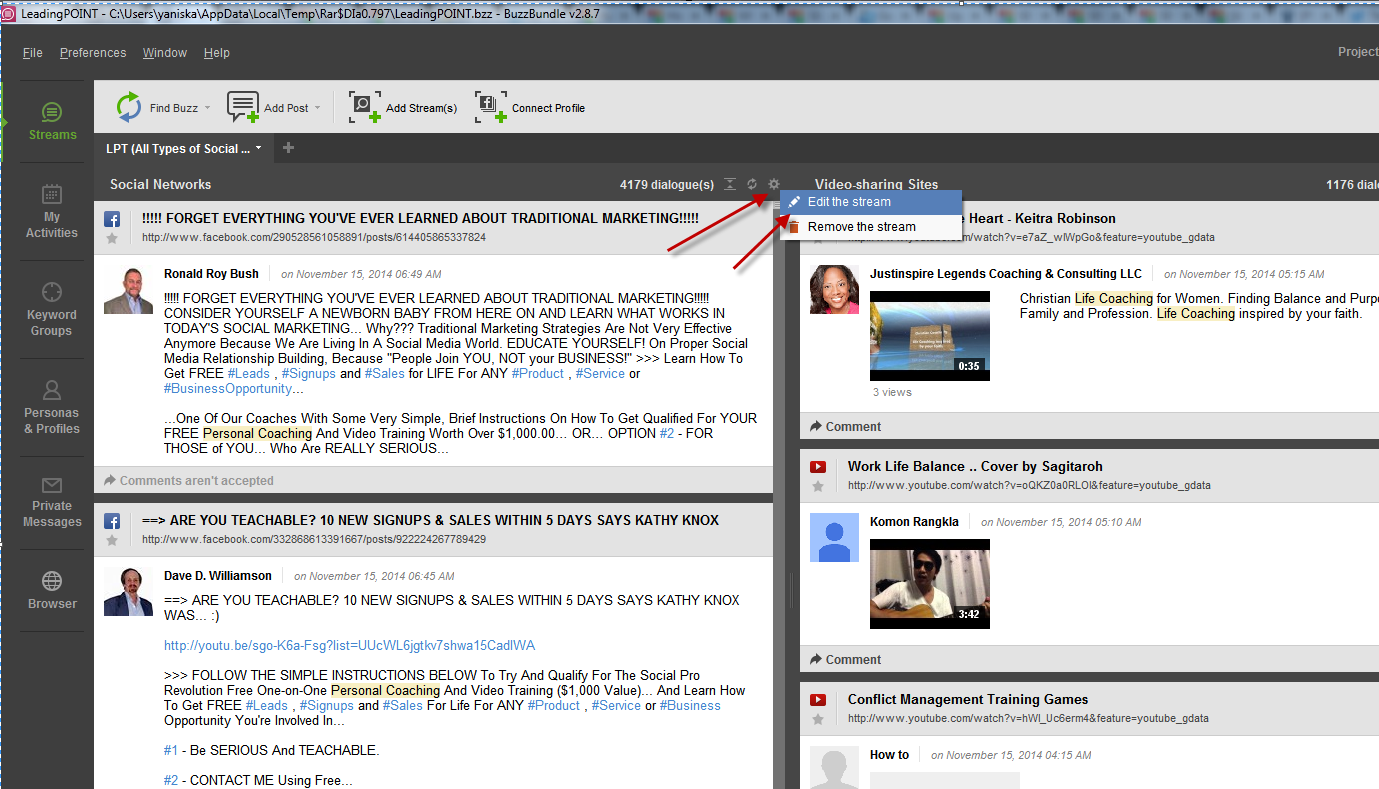
Task: Open the Preferences menu
Action: pos(93,53)
